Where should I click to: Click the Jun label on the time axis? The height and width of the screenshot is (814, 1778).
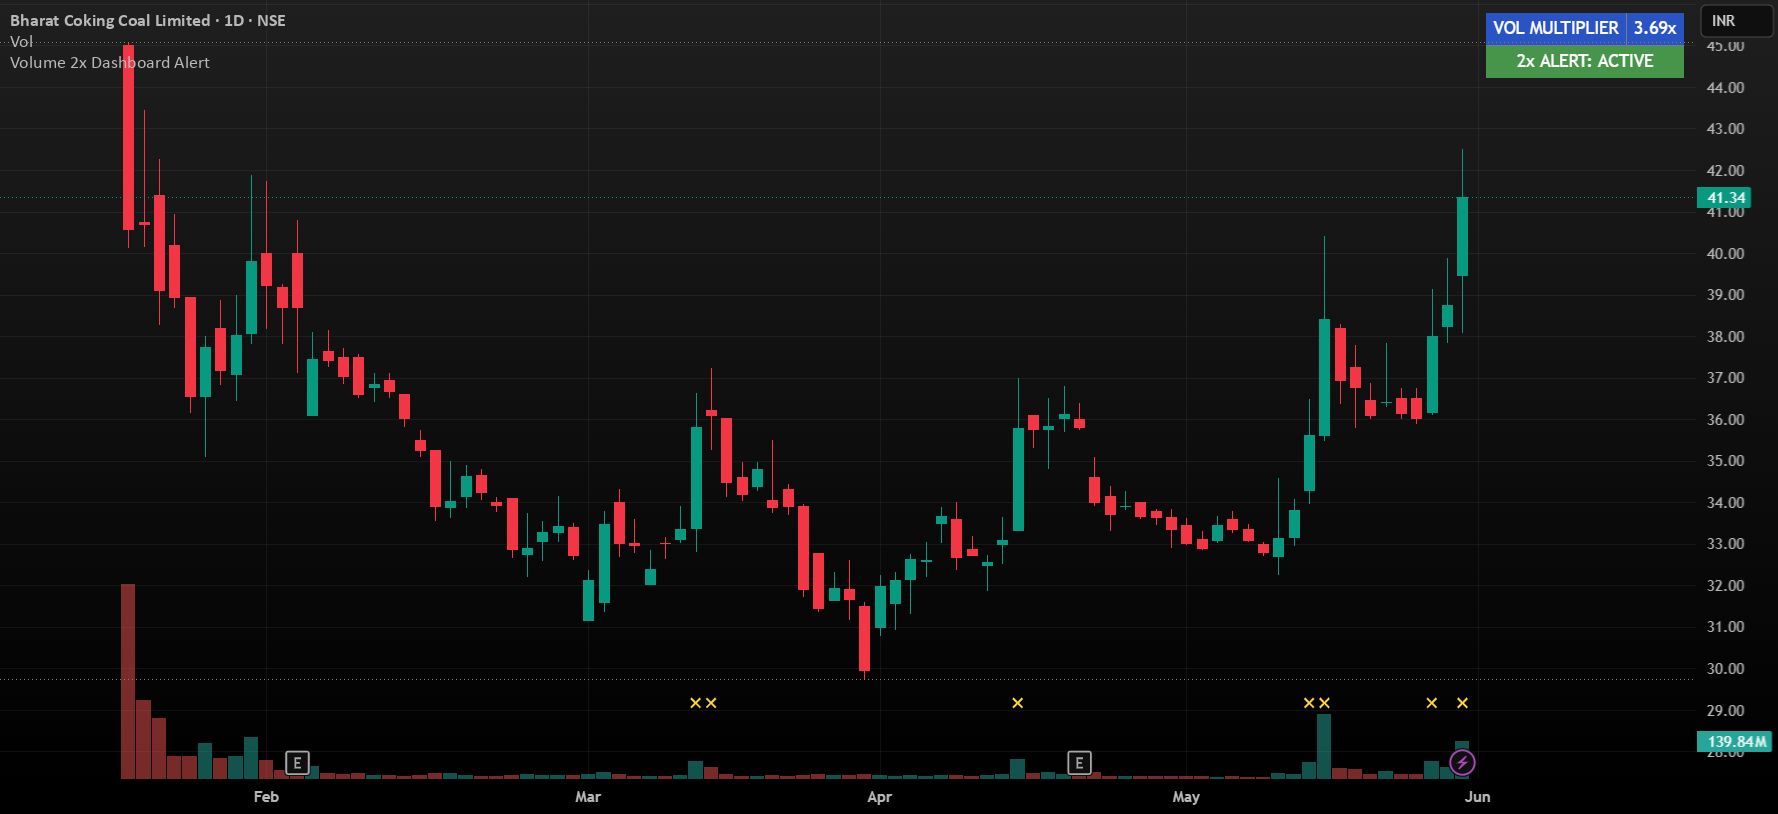coord(1477,797)
